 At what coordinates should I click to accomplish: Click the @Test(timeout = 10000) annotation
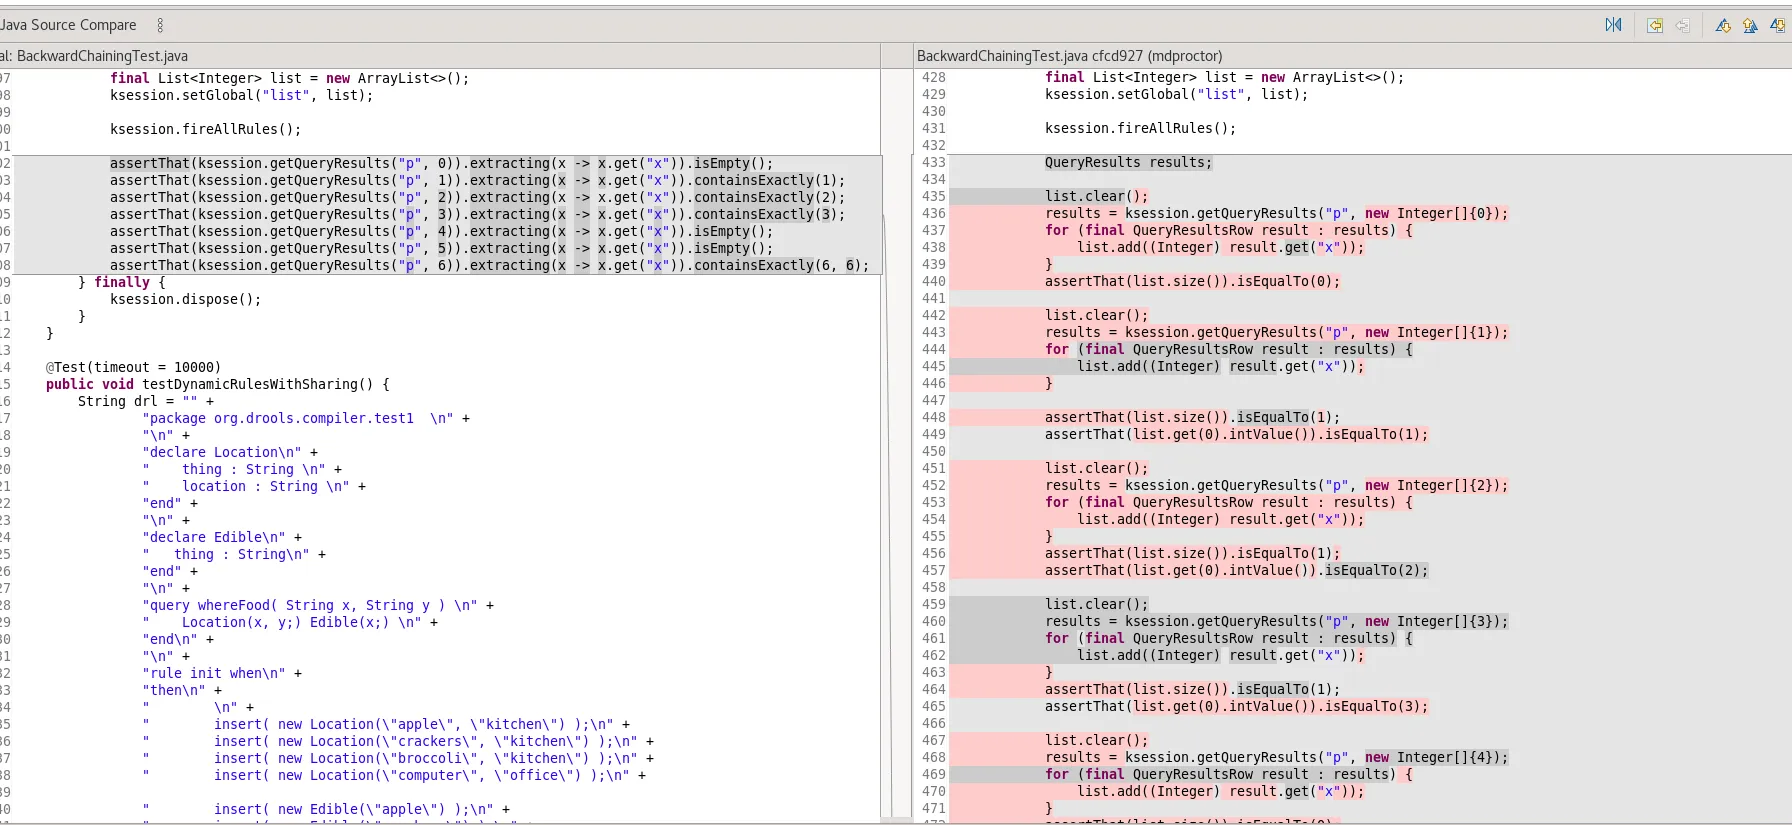[x=133, y=367]
